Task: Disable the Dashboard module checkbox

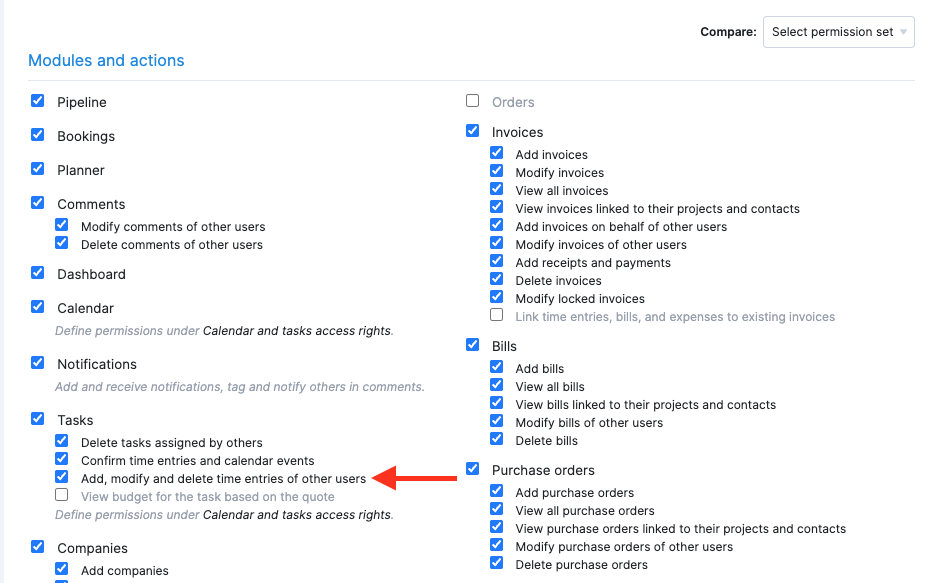Action: [38, 273]
